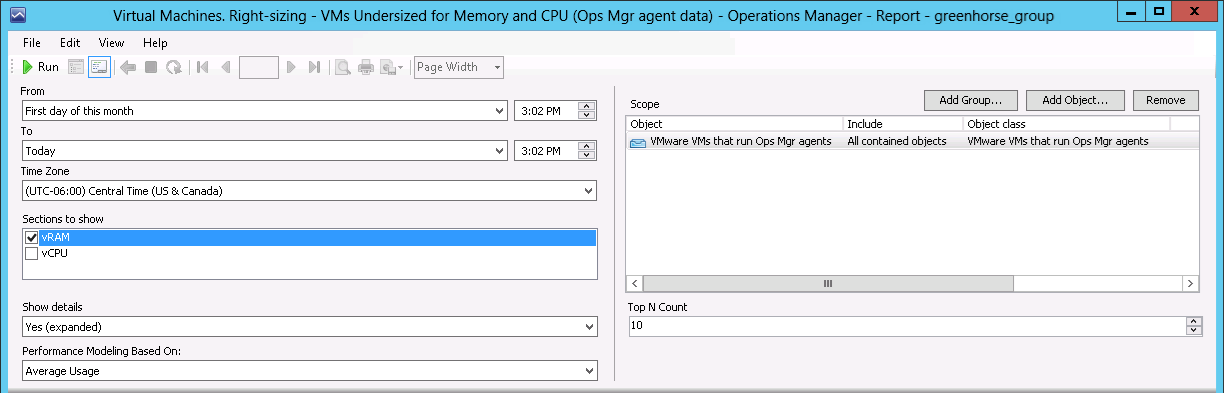Screen dimensions: 1224x393
Task: Open the View menu
Action: (x=112, y=43)
